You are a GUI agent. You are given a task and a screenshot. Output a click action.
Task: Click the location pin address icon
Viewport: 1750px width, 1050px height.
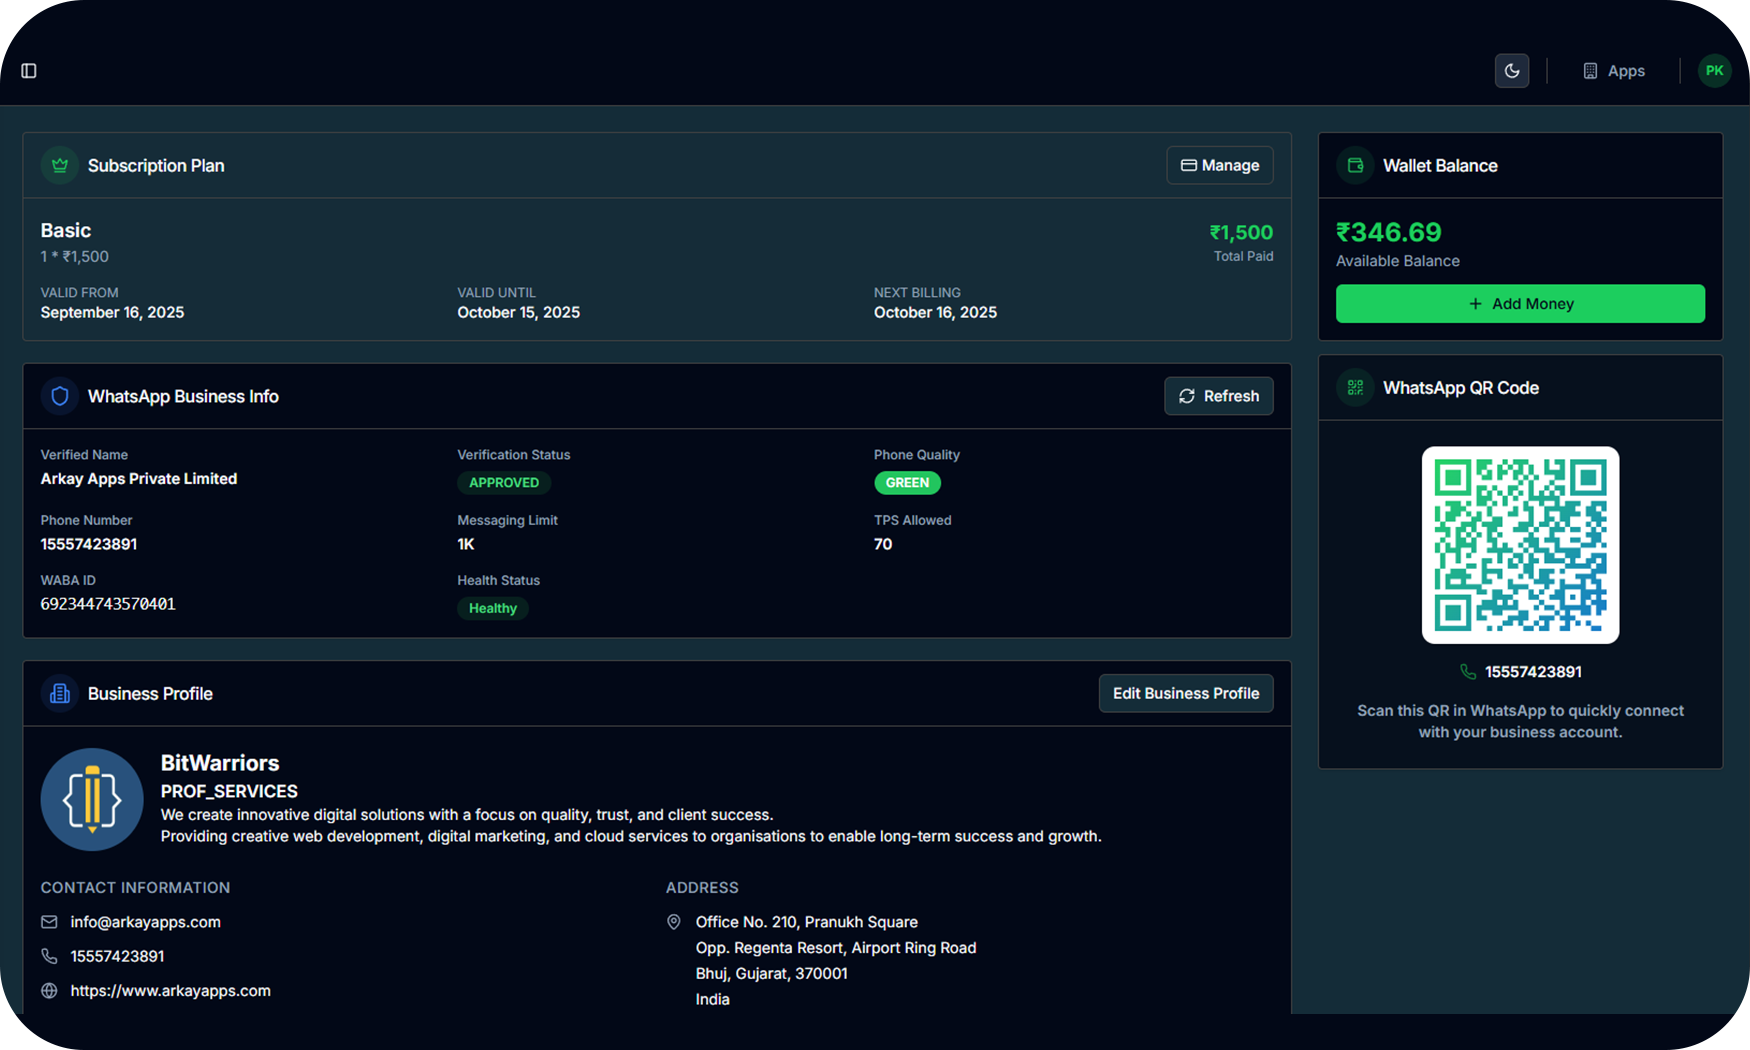coord(674,922)
